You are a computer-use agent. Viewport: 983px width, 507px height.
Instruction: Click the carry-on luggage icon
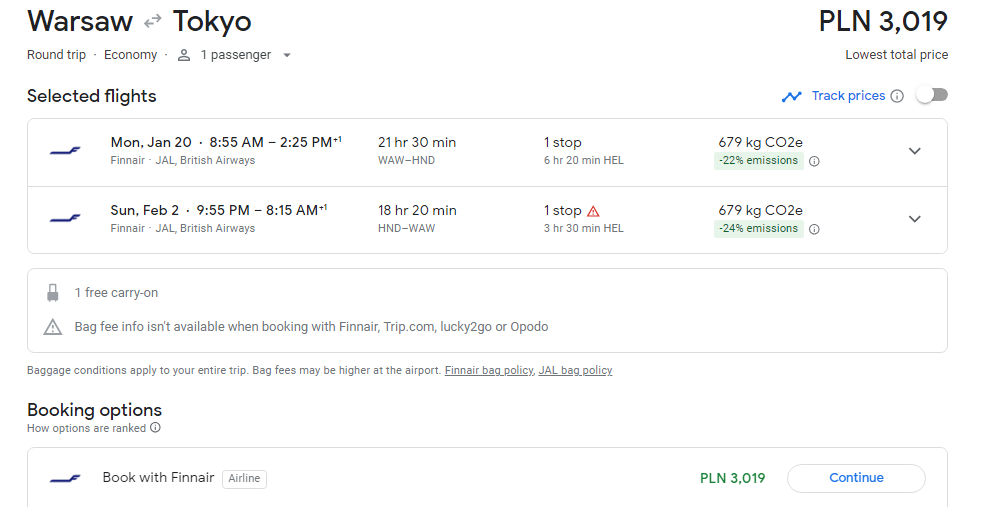[53, 293]
